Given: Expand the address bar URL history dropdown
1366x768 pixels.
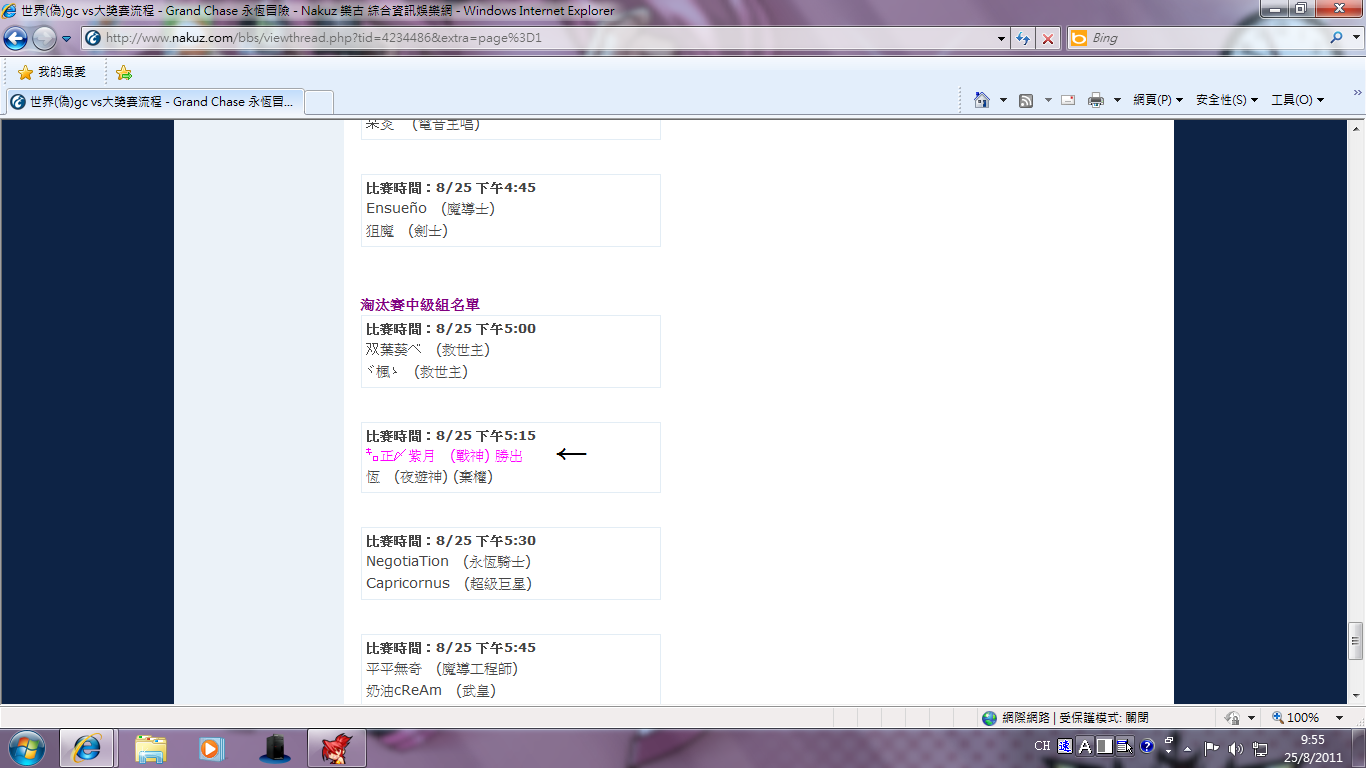Looking at the screenshot, I should (x=1002, y=38).
